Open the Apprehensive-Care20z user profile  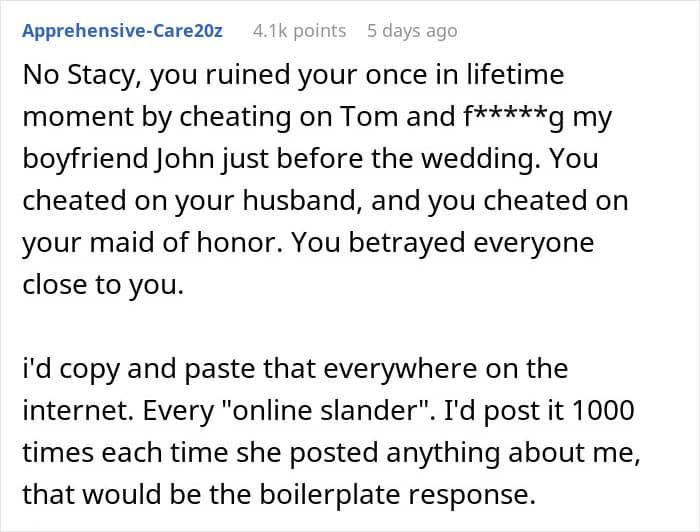122,31
